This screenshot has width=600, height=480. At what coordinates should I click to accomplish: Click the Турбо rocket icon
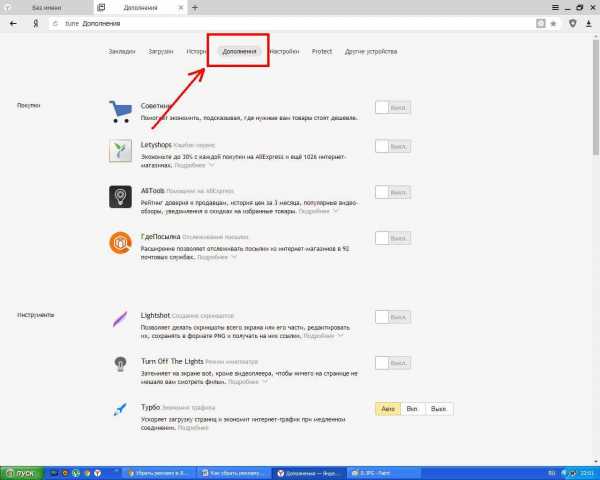120,409
